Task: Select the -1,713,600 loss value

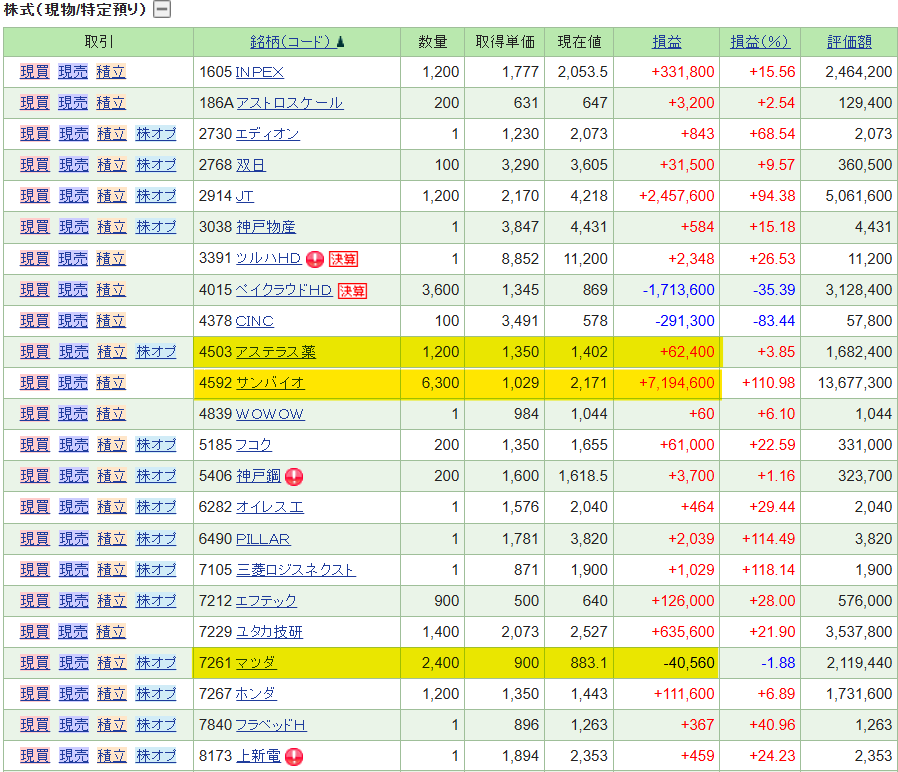Action: (679, 290)
